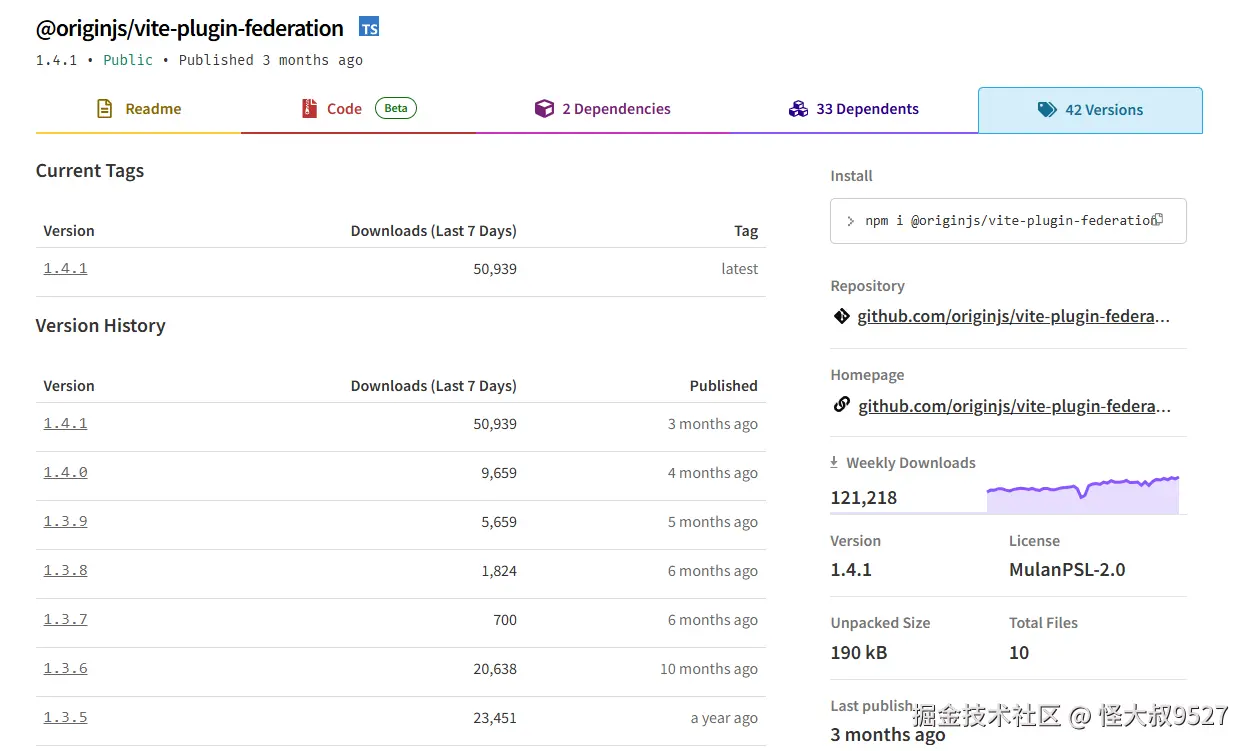This screenshot has height=751, width=1250.
Task: Open version 1.3.8 link
Action: [65, 570]
